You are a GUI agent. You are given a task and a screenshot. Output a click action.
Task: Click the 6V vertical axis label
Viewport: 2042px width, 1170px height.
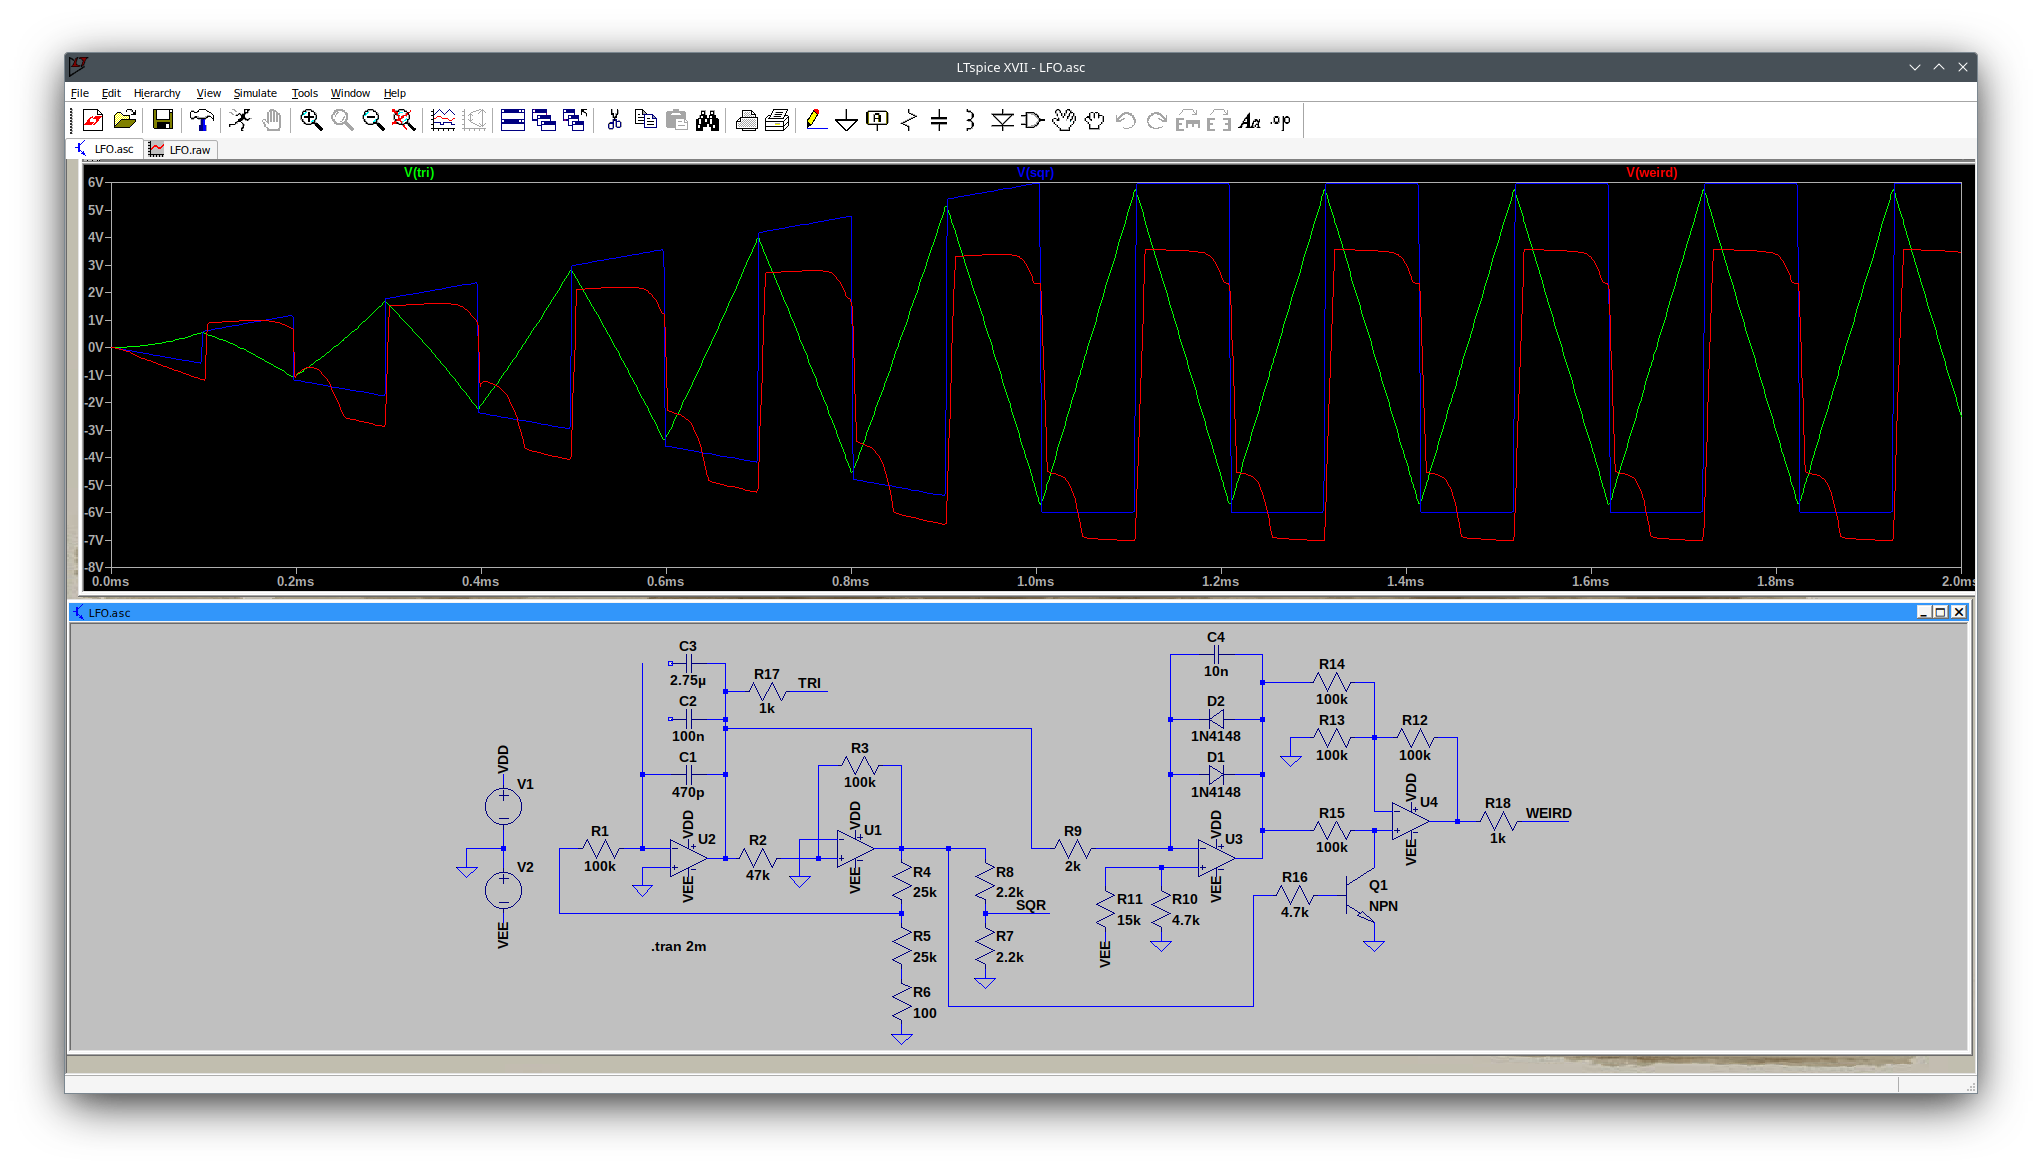click(95, 182)
